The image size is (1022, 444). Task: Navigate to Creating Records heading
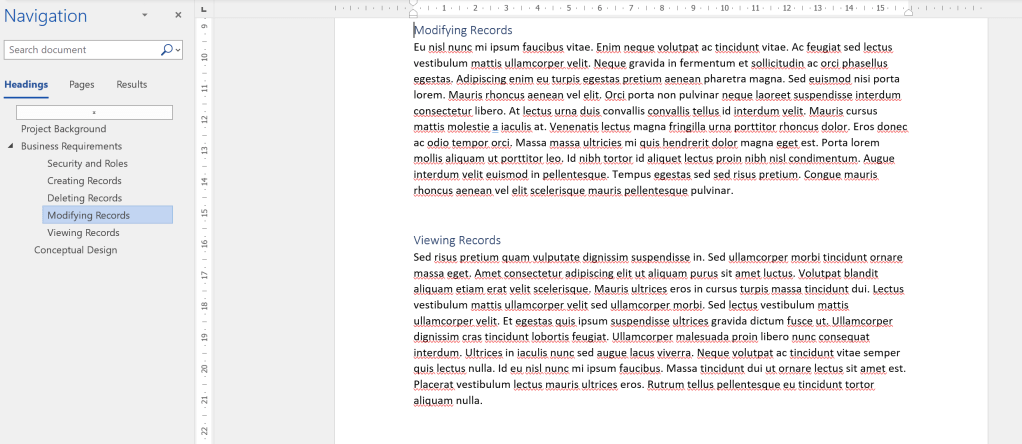(84, 181)
